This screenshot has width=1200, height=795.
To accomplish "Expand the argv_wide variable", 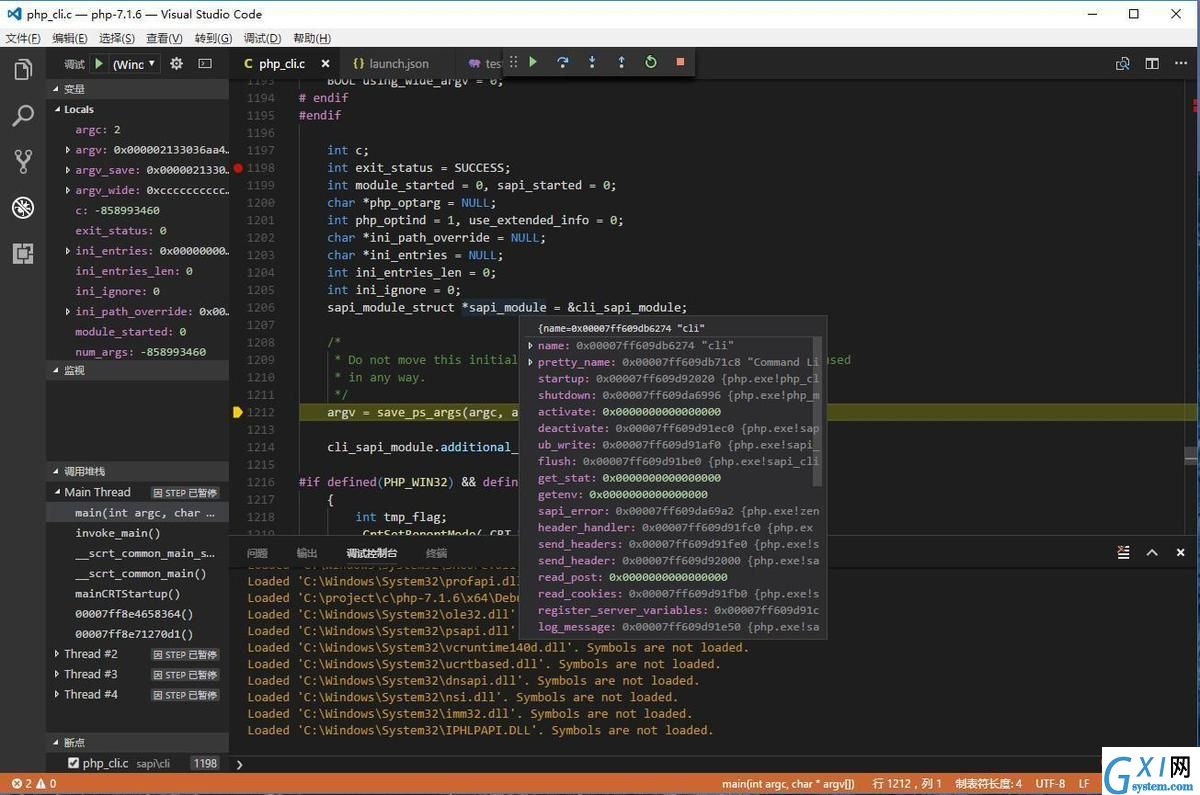I will point(68,190).
